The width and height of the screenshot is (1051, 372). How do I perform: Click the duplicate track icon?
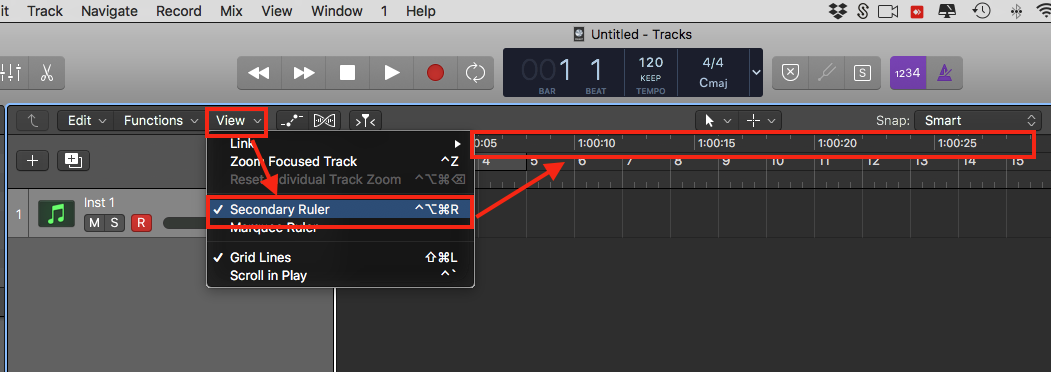point(73,161)
